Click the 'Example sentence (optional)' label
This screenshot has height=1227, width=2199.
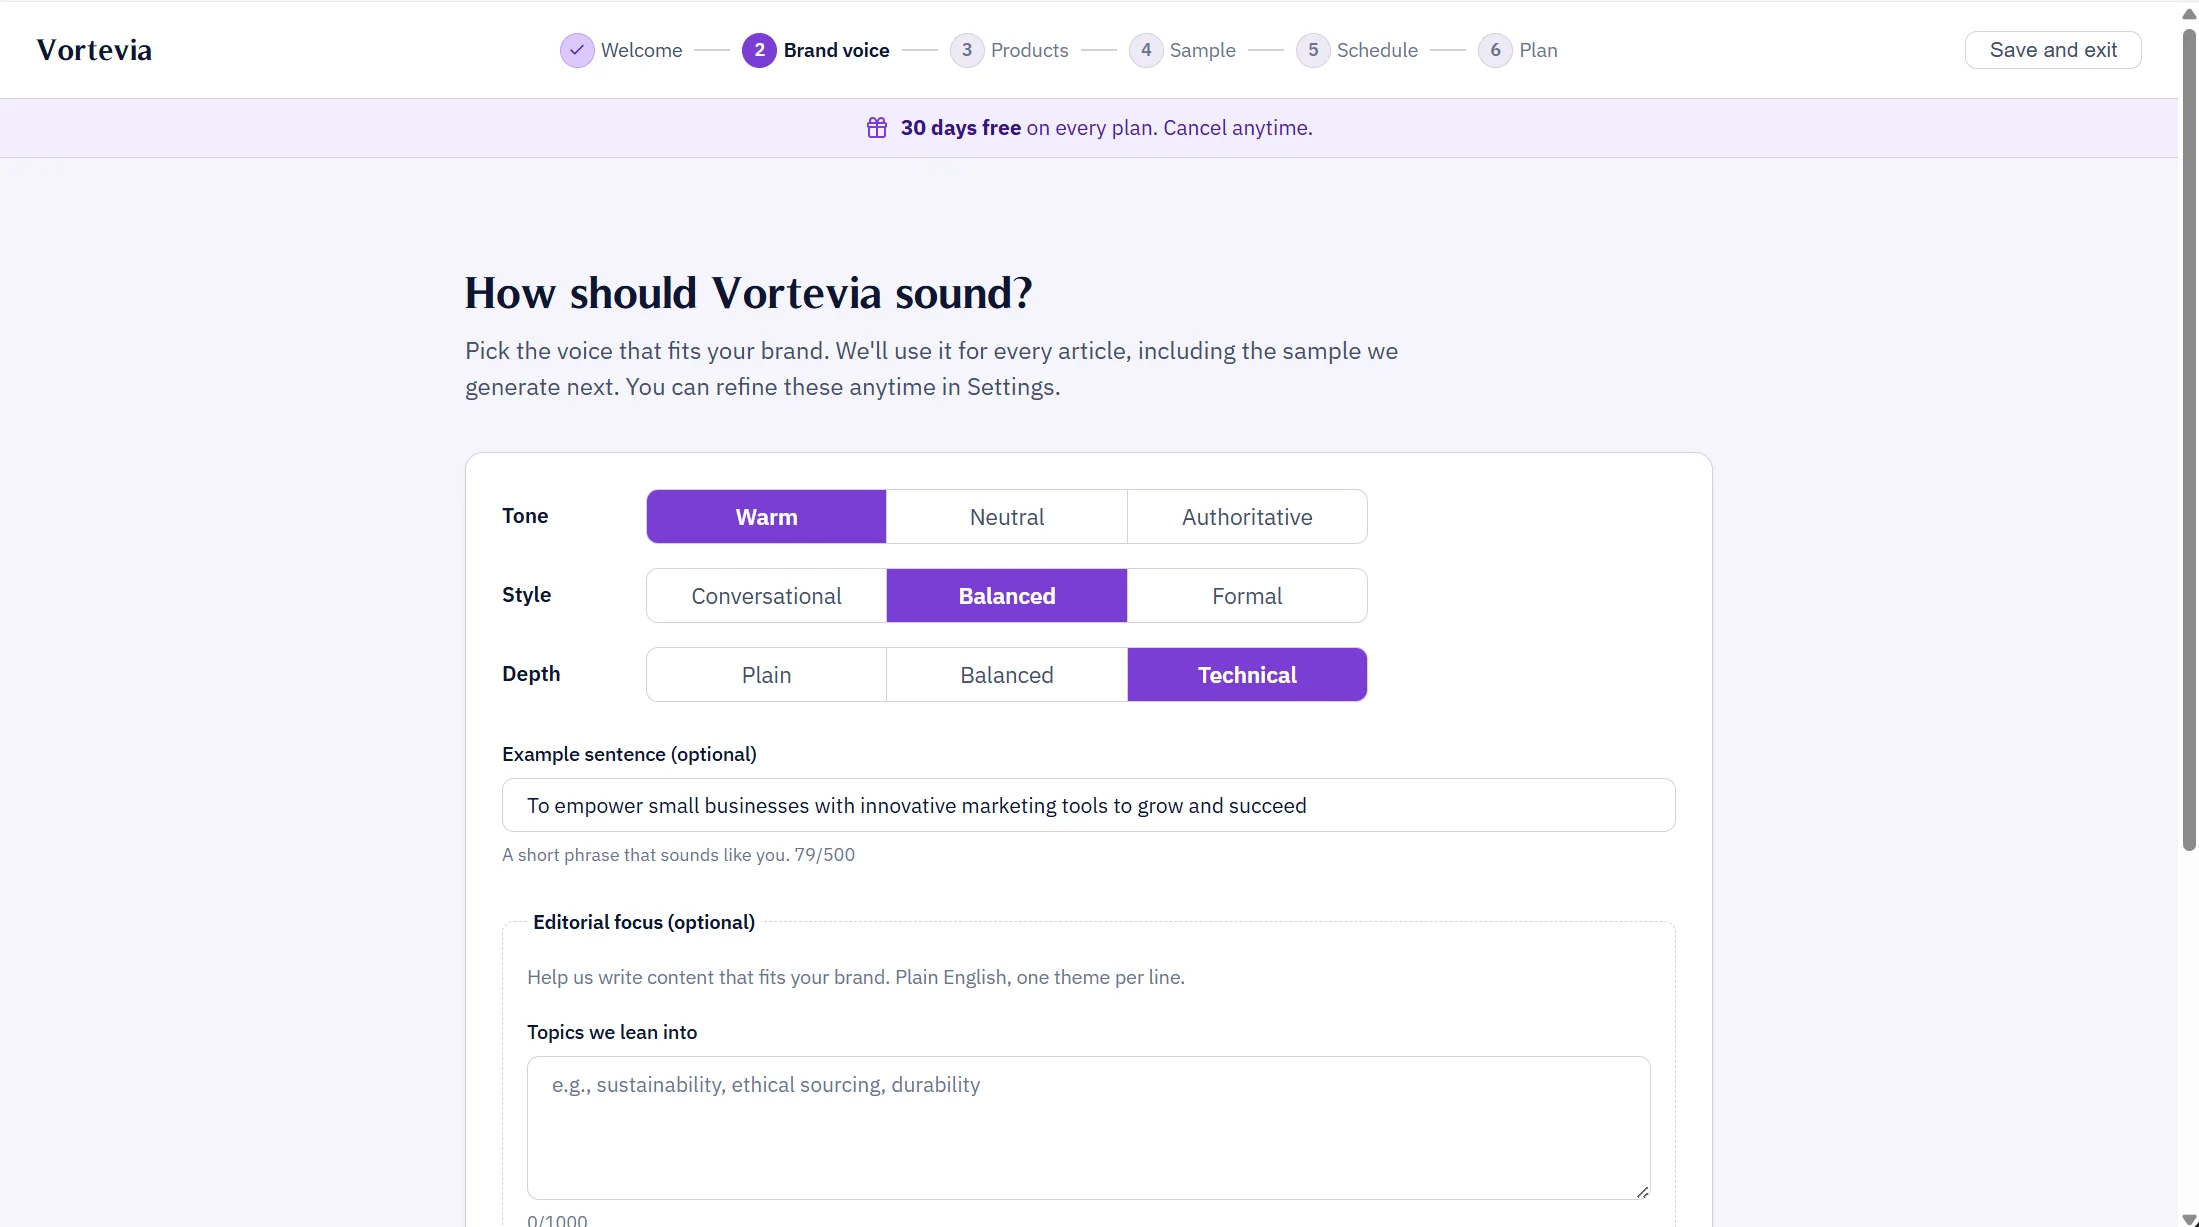pyautogui.click(x=629, y=754)
